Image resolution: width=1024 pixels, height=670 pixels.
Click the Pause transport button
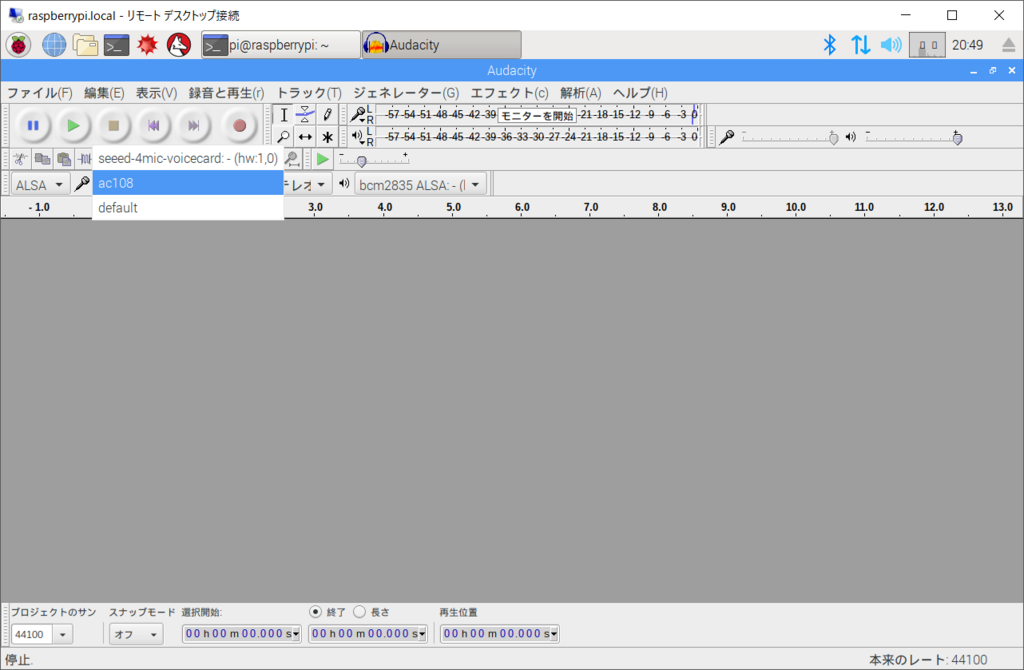click(x=33, y=125)
